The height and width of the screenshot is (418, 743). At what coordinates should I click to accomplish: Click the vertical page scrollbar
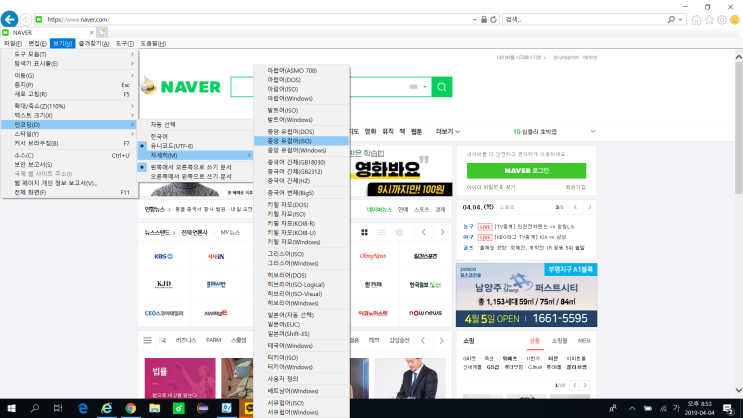pyautogui.click(x=738, y=128)
